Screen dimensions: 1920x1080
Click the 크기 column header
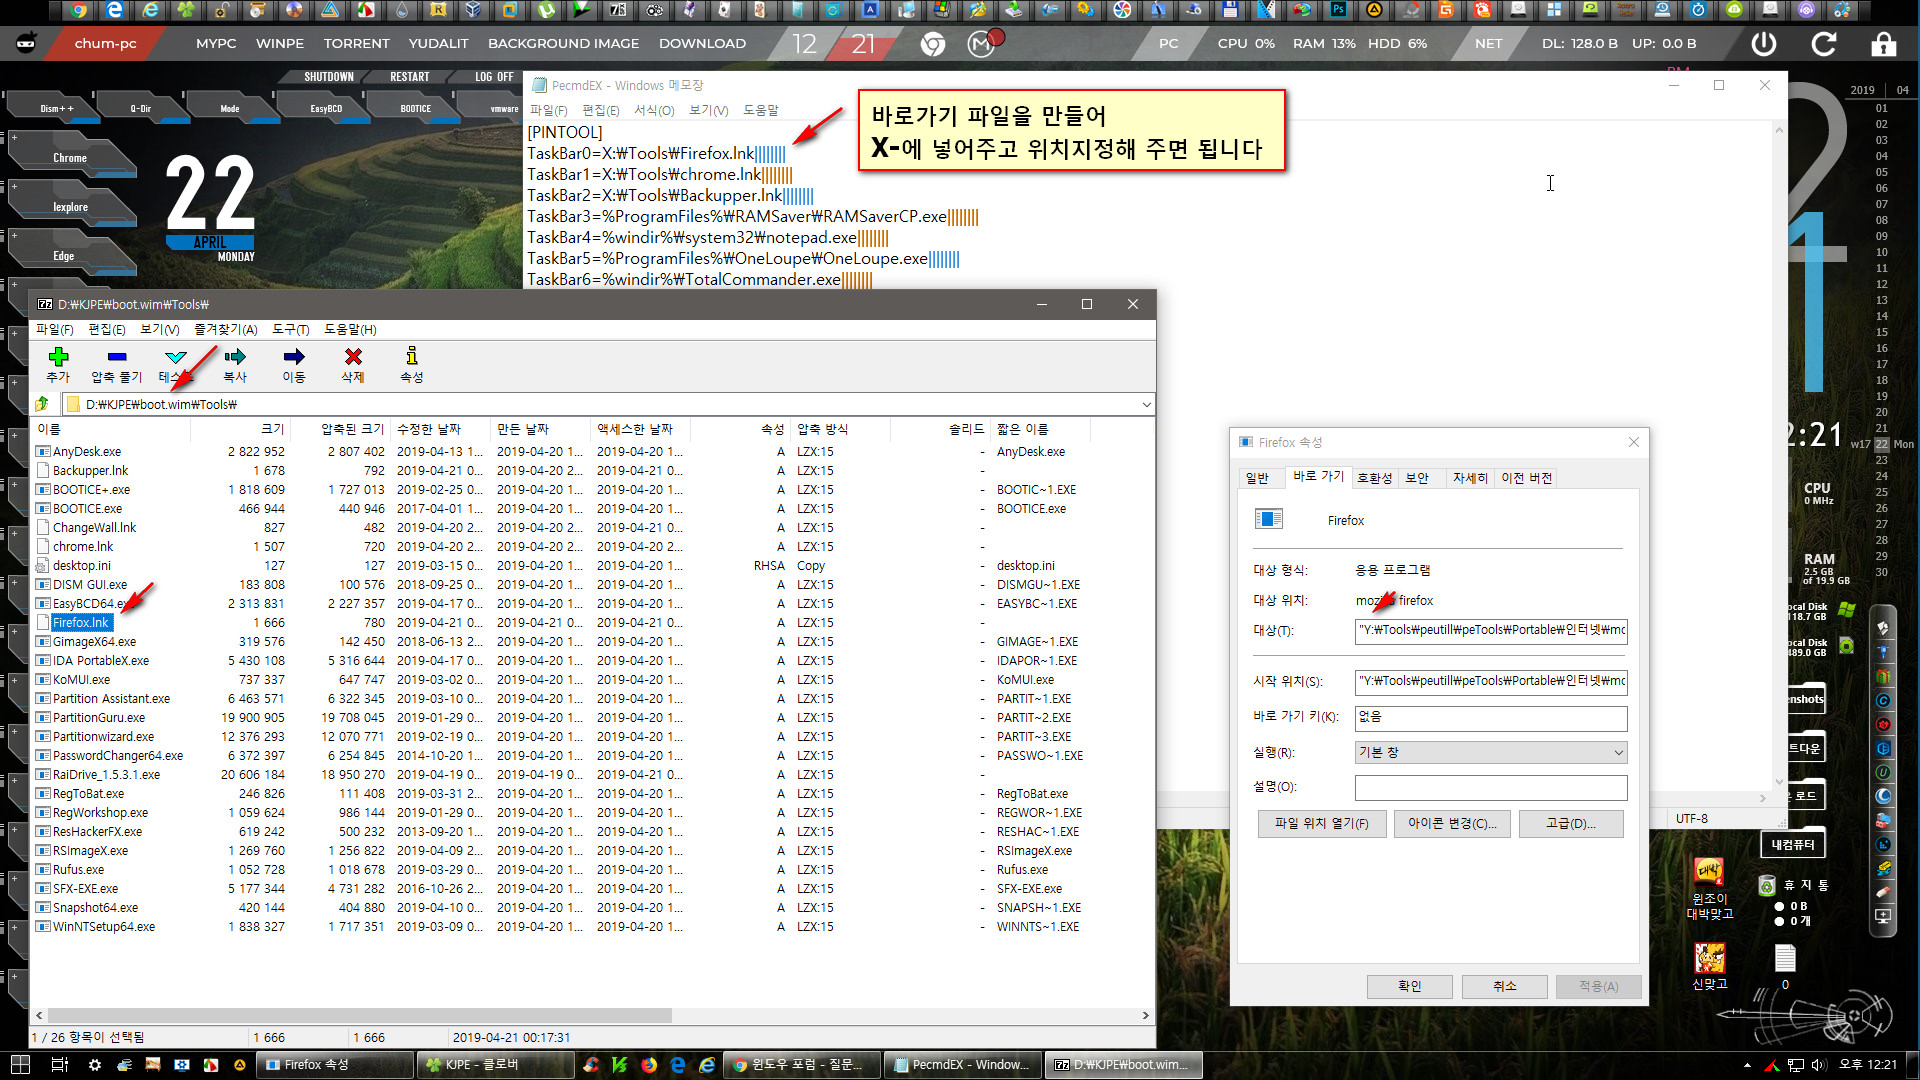click(x=239, y=429)
